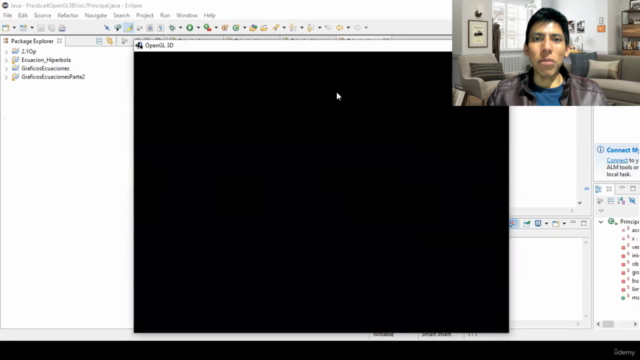Toggle Mark Occurrences highlighter button
The image size is (640, 360).
point(129,28)
